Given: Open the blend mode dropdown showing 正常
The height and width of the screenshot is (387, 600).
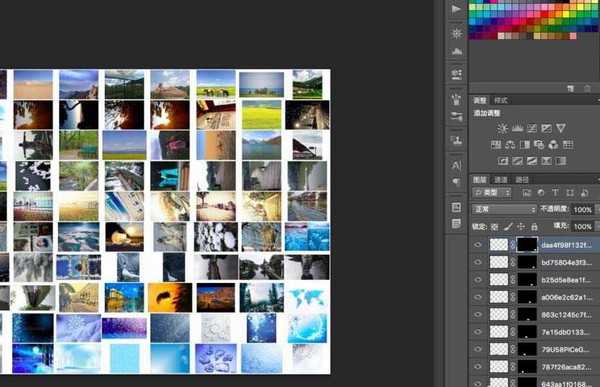Looking at the screenshot, I should pyautogui.click(x=504, y=209).
